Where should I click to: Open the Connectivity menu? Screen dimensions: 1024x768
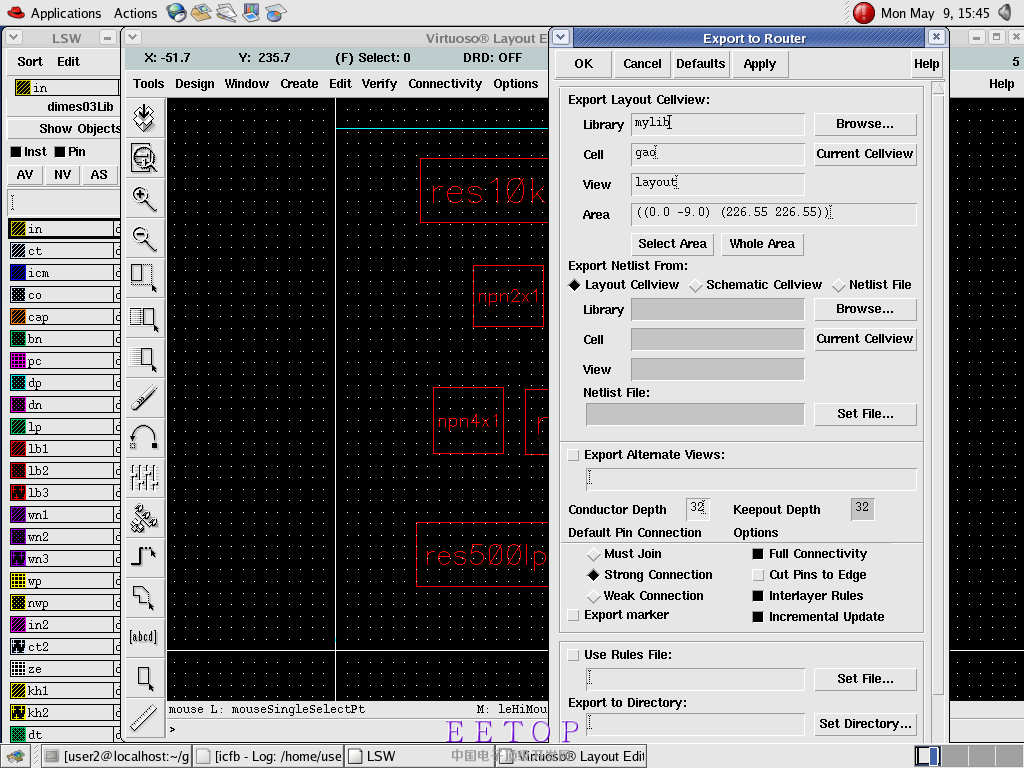(x=445, y=84)
